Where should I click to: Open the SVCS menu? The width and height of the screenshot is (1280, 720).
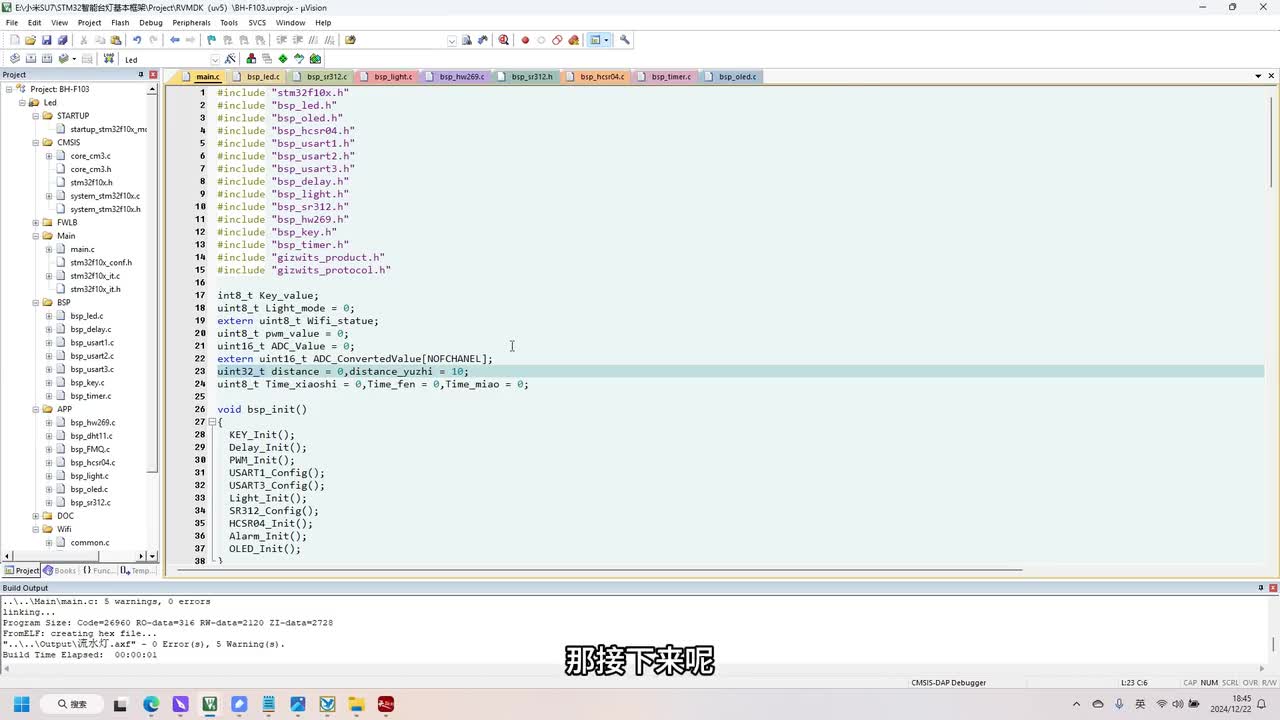click(x=257, y=22)
